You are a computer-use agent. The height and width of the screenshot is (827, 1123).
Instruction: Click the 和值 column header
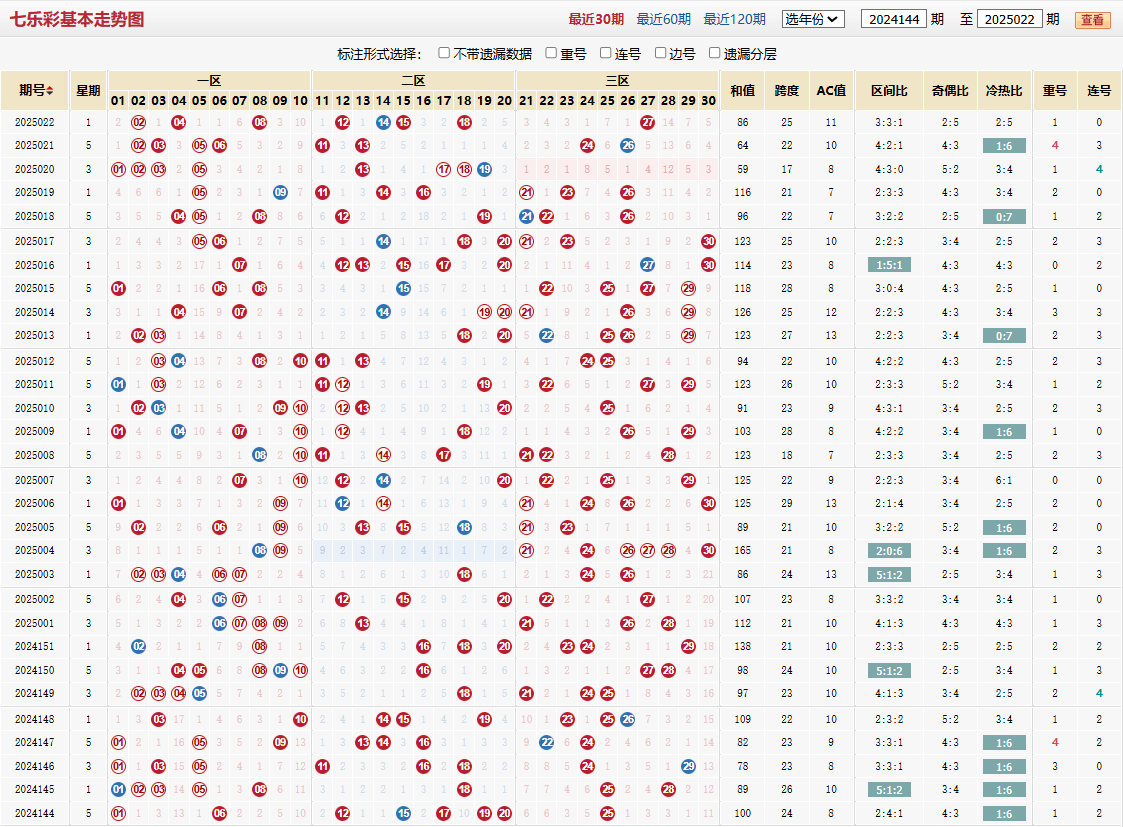(742, 91)
